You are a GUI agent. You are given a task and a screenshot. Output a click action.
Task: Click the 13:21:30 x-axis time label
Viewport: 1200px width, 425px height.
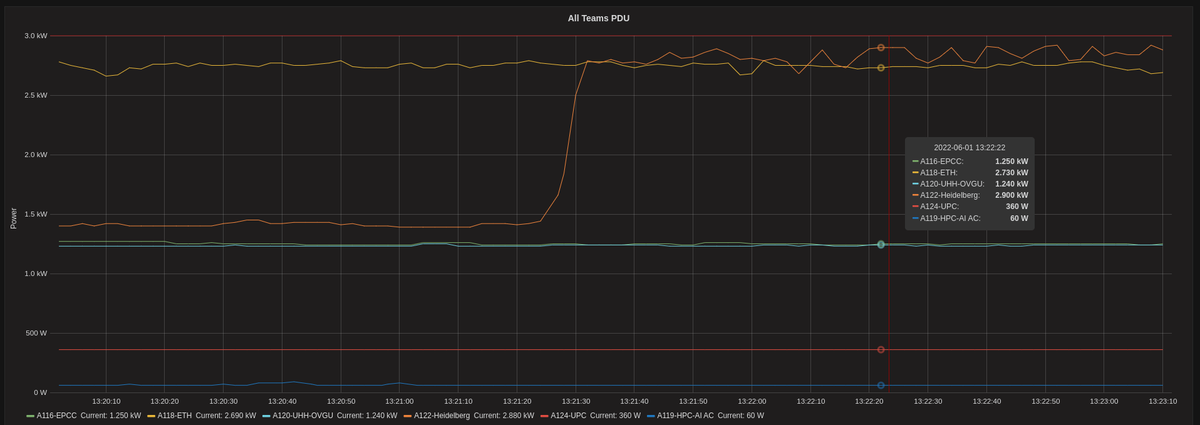[x=575, y=401]
